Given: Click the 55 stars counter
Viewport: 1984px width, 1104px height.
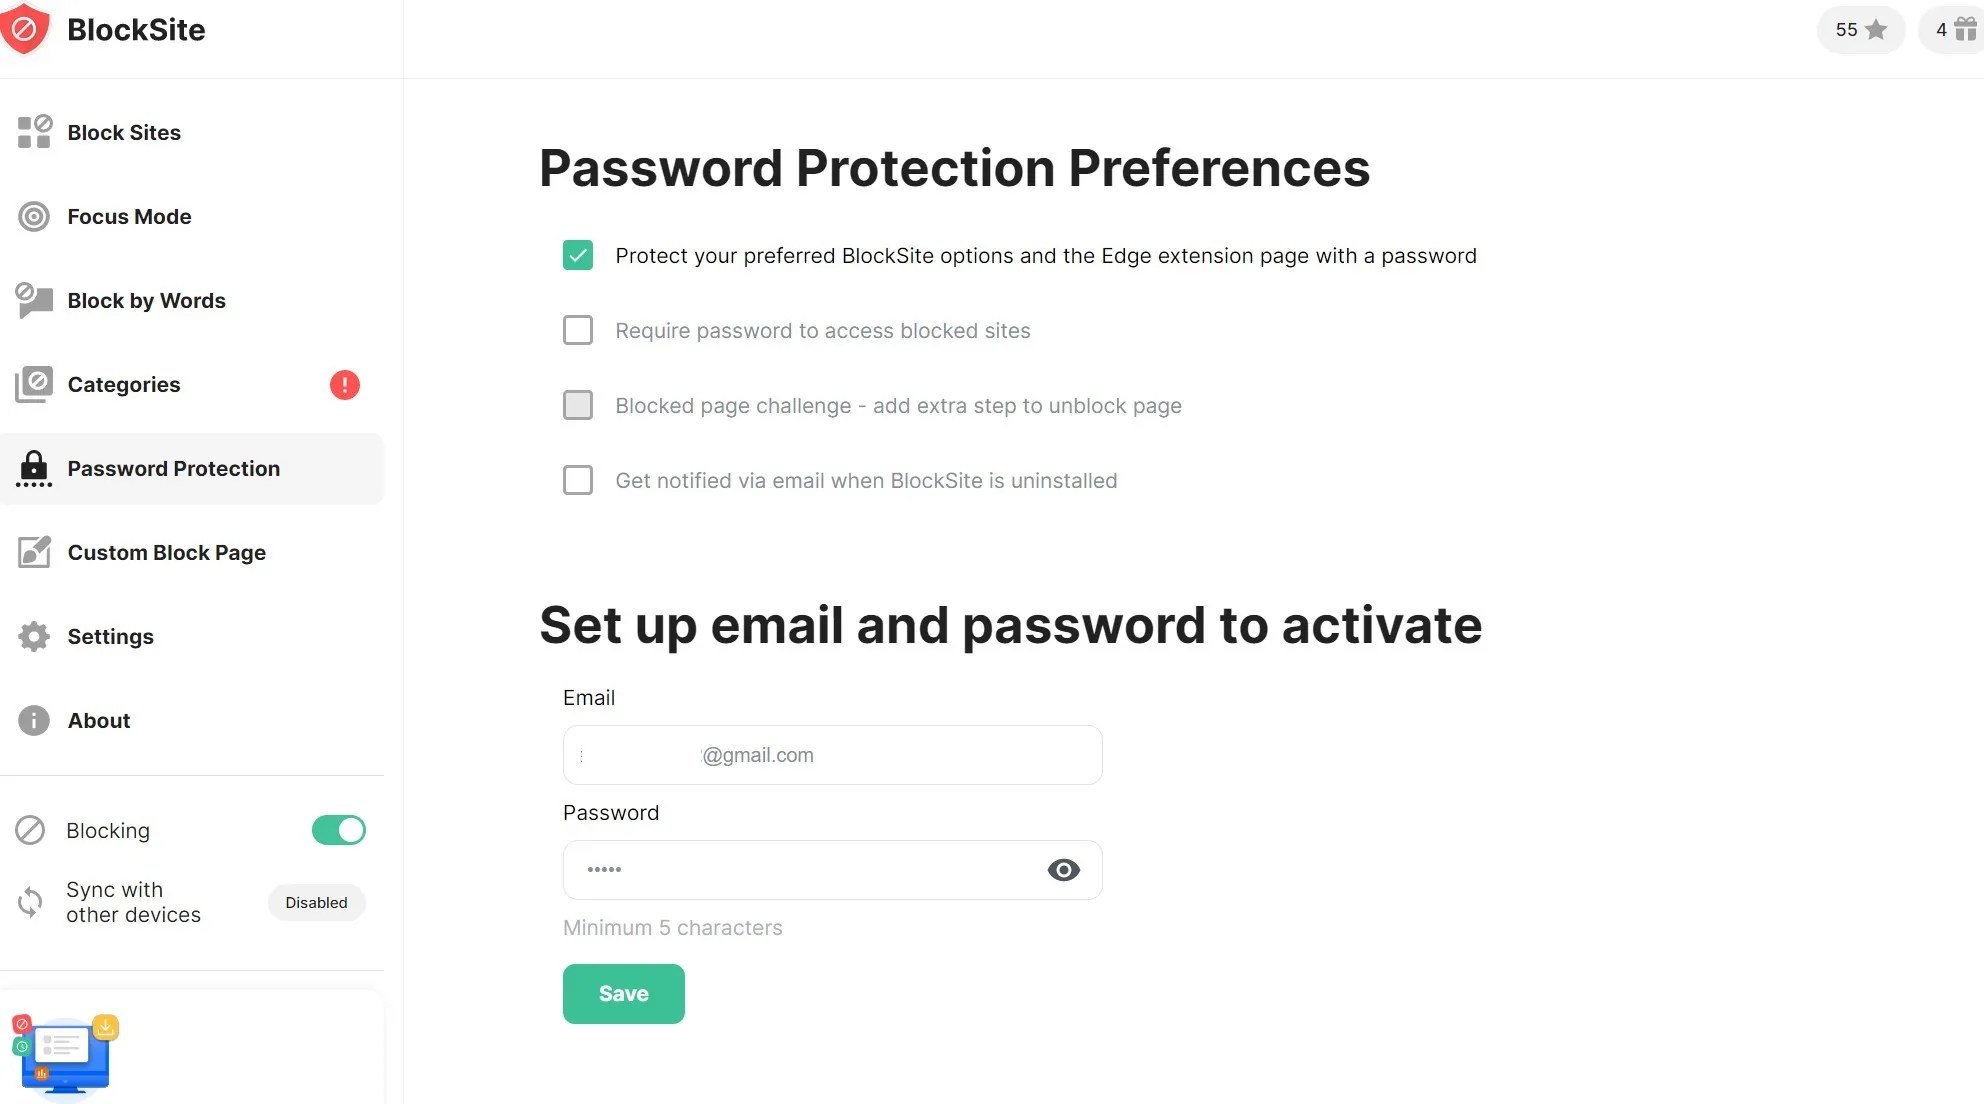Looking at the screenshot, I should coord(1859,29).
